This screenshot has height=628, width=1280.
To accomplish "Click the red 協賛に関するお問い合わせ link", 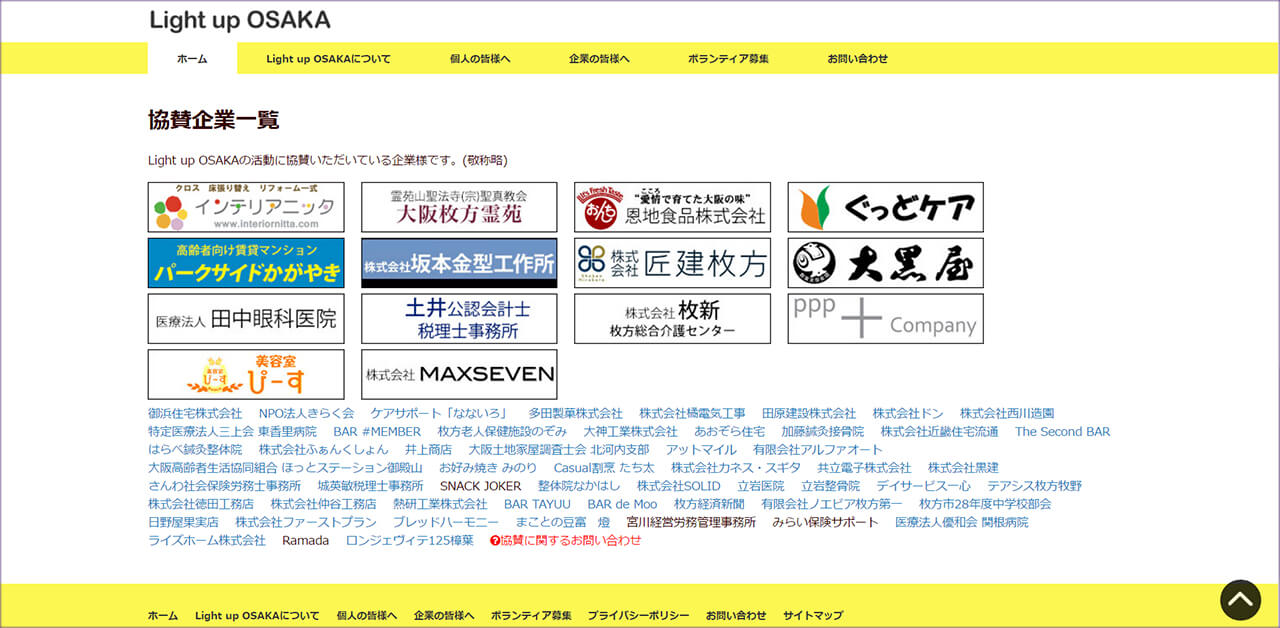I will (566, 540).
